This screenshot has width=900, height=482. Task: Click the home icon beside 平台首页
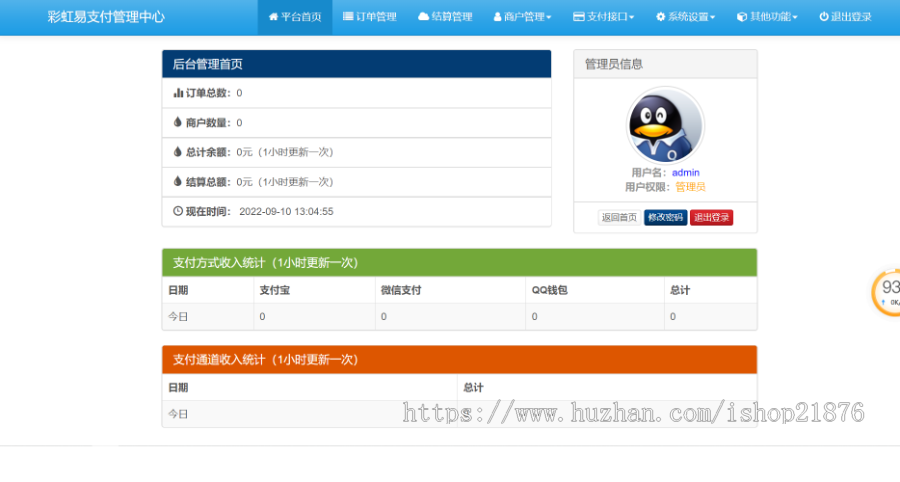[273, 17]
